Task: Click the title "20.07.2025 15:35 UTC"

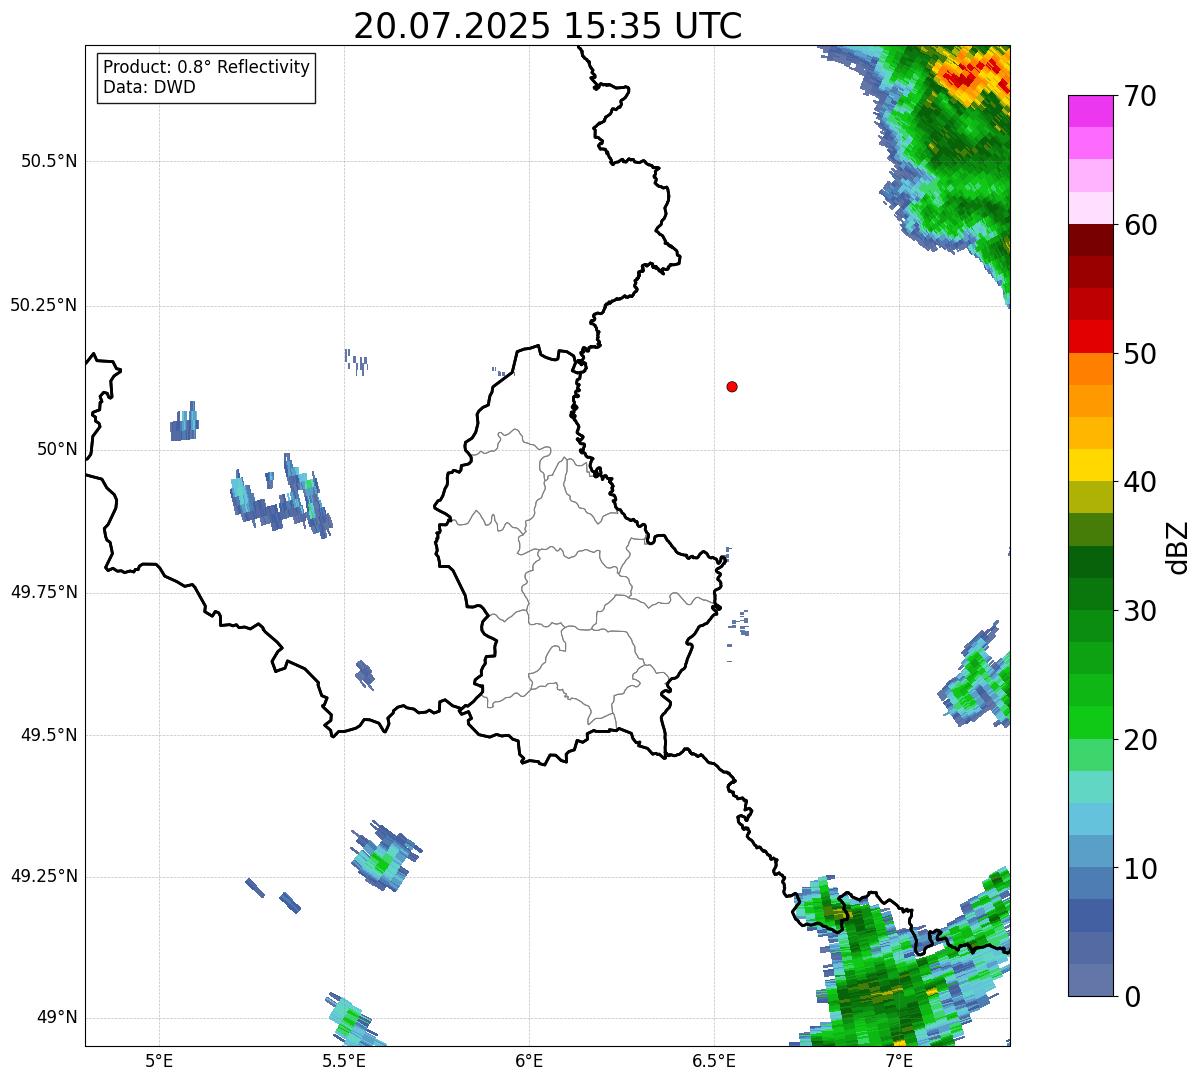Action: [548, 26]
